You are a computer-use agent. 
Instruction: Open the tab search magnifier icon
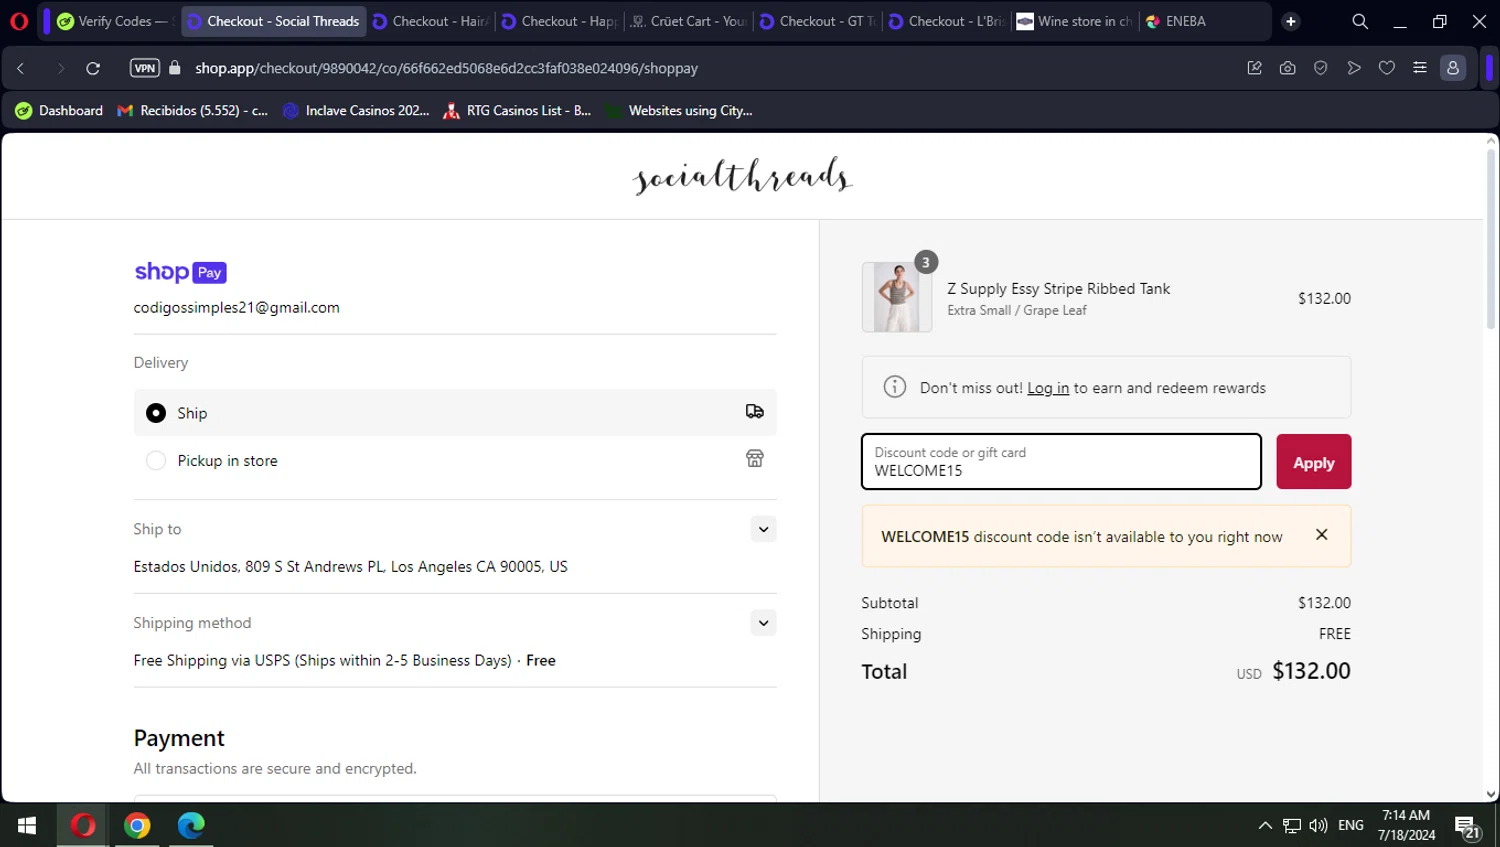1360,21
